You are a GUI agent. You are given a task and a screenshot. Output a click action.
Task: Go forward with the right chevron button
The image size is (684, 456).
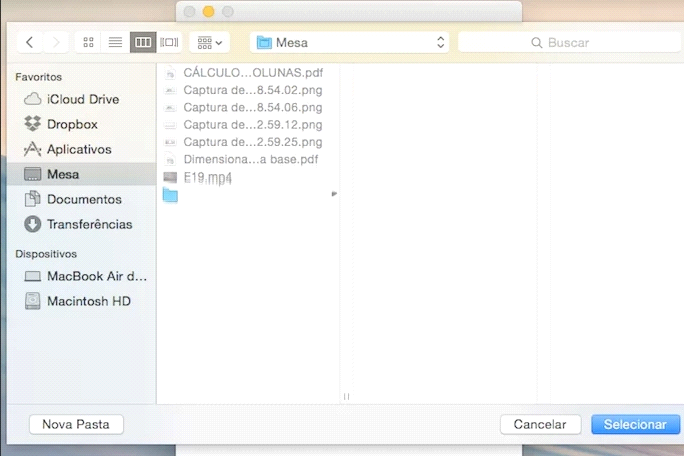coord(56,42)
